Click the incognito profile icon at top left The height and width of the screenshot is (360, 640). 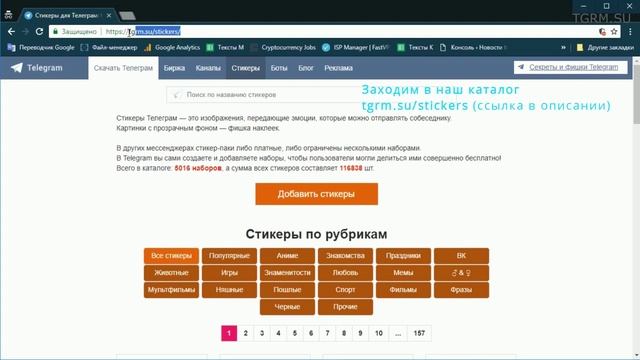click(x=8, y=15)
